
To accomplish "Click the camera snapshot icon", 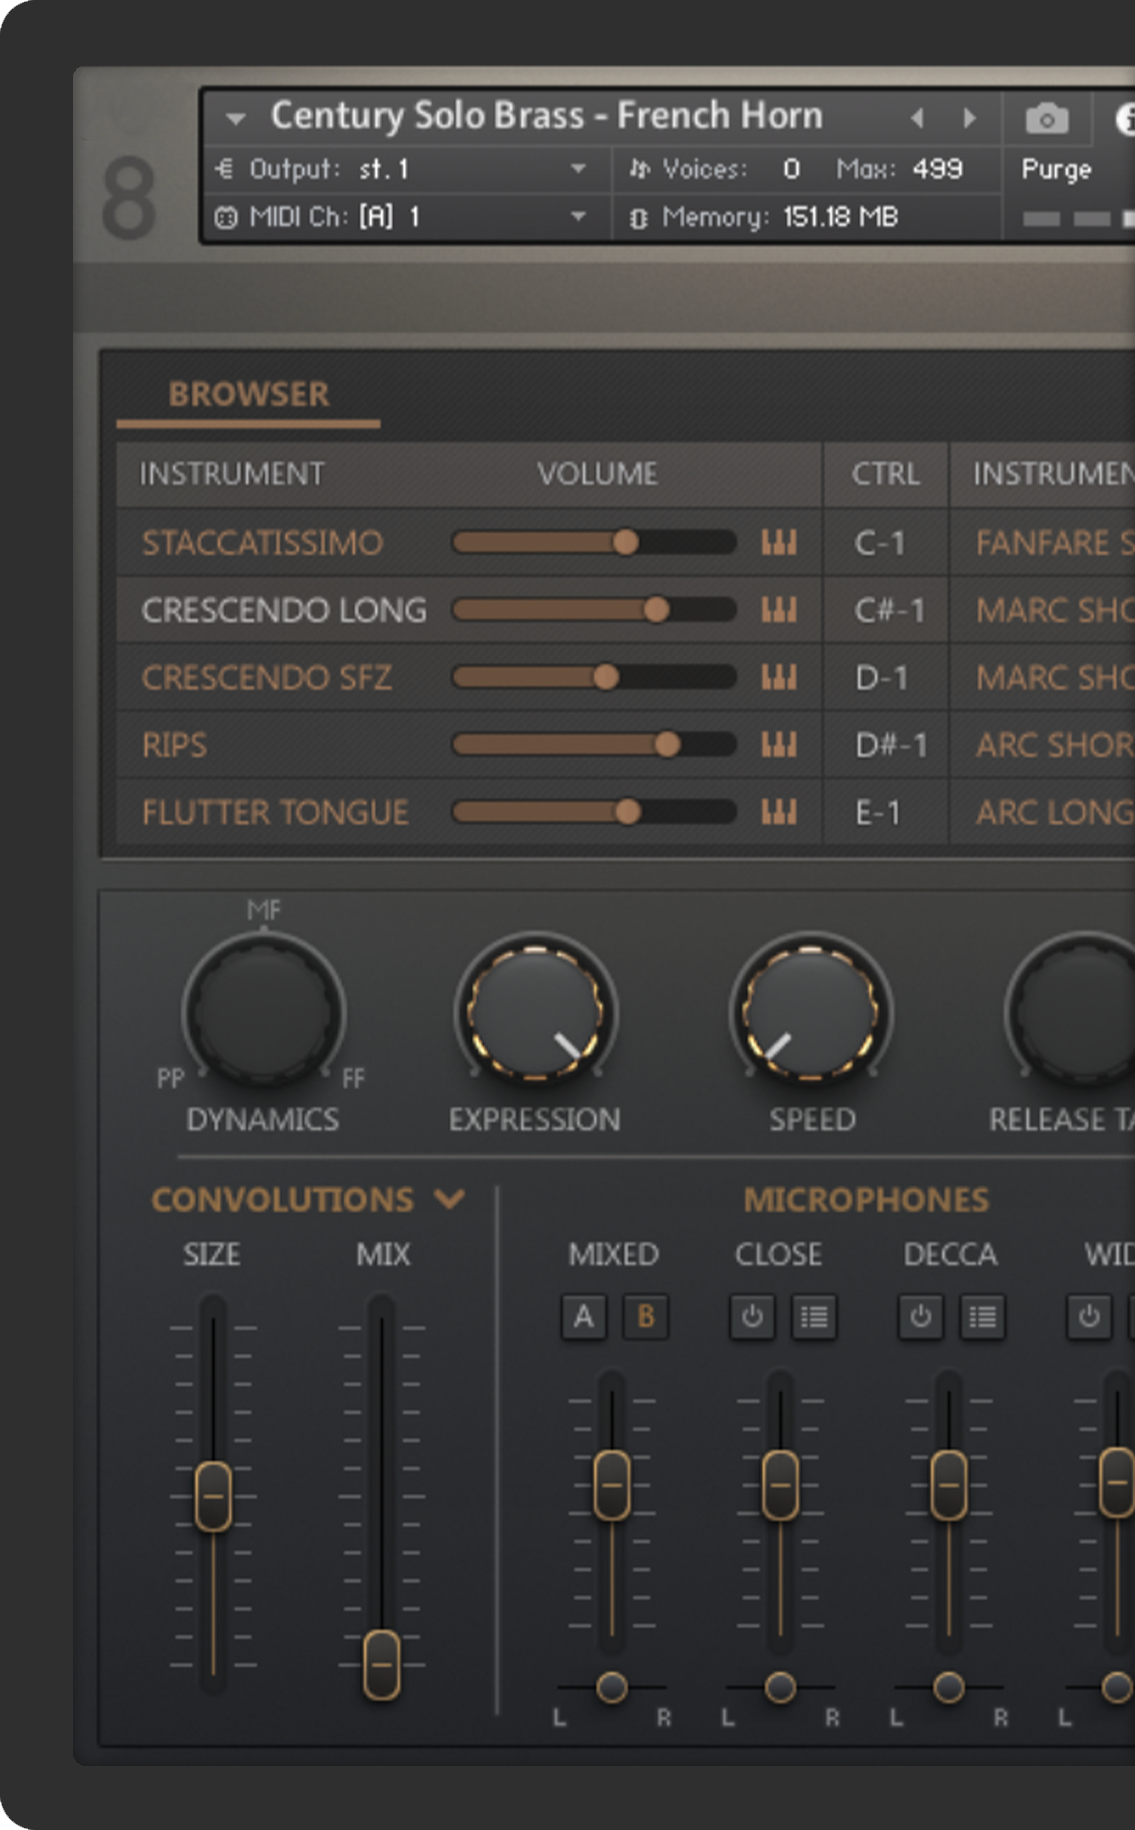I will [x=1046, y=119].
